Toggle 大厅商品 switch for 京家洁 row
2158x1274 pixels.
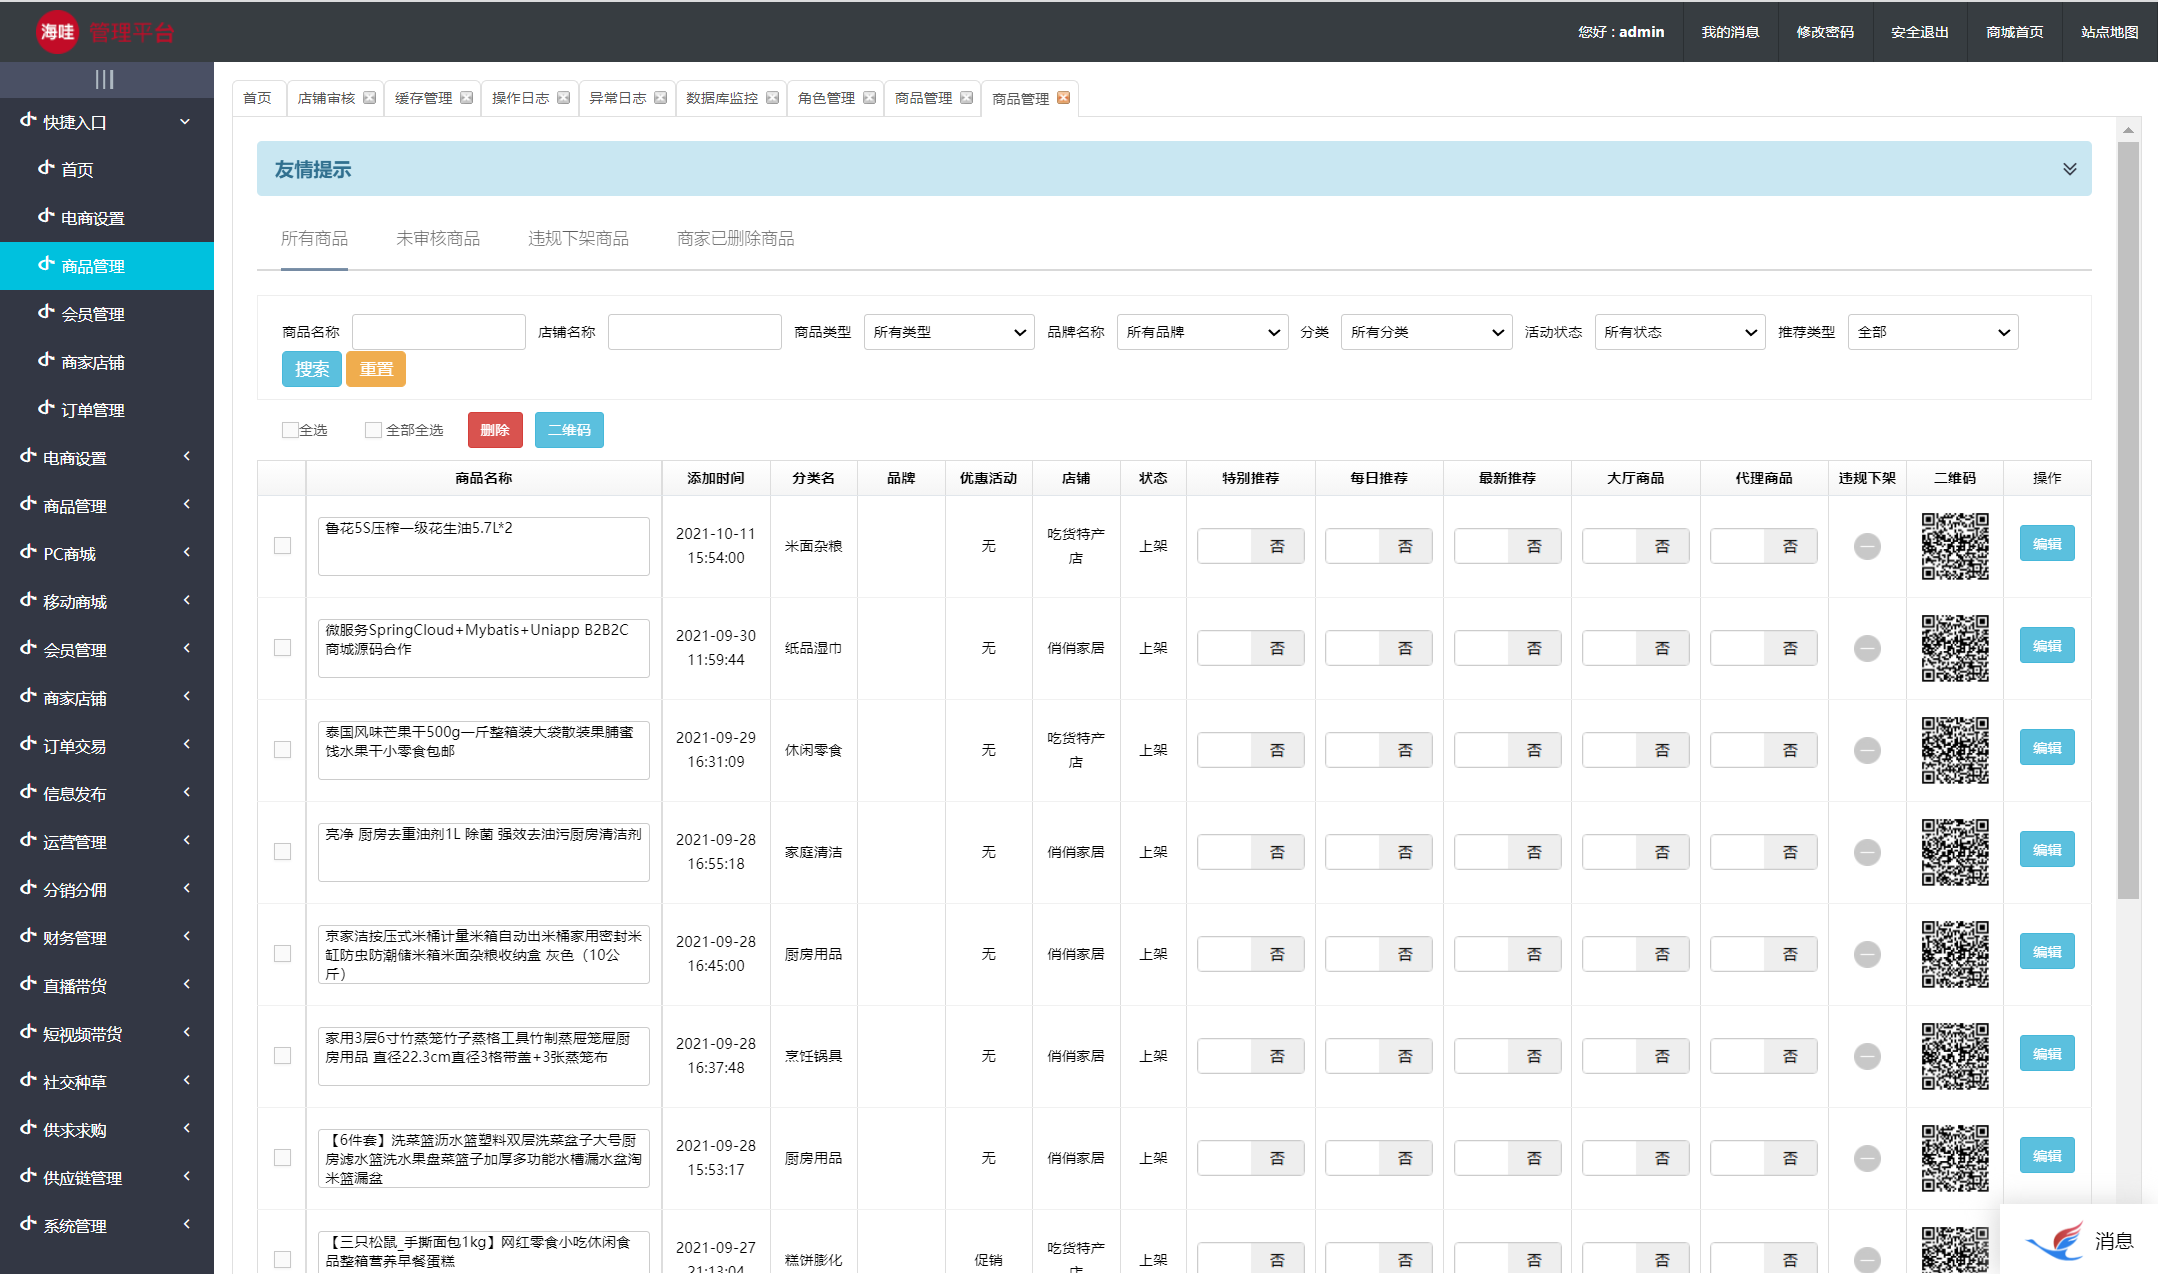[x=1635, y=954]
